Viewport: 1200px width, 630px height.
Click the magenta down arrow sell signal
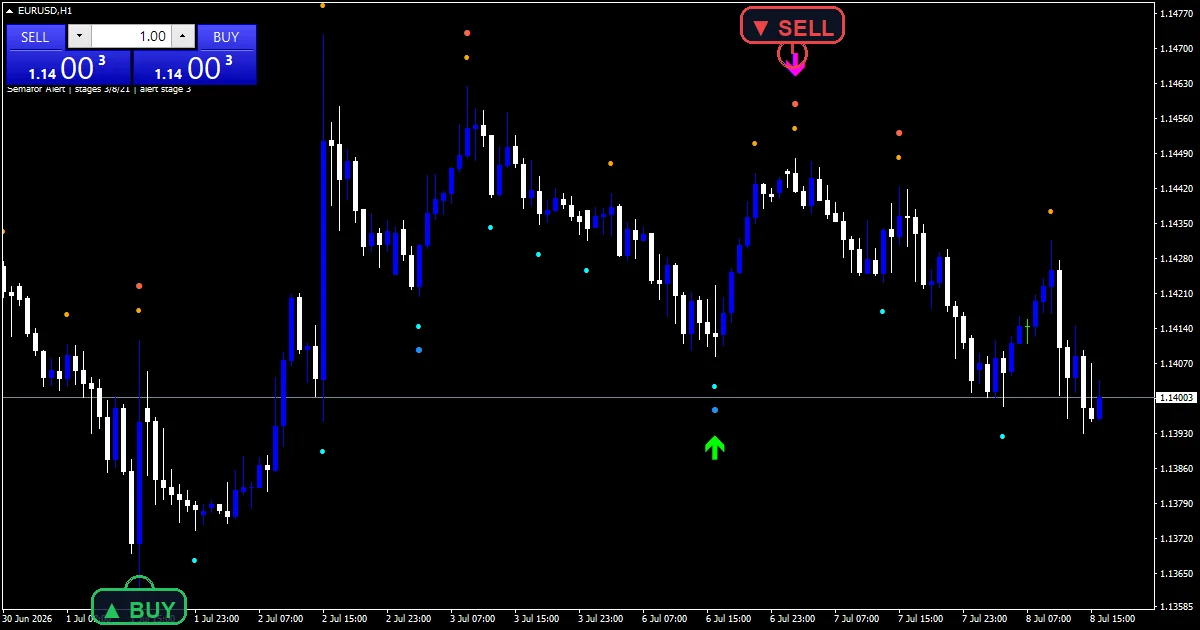794,64
